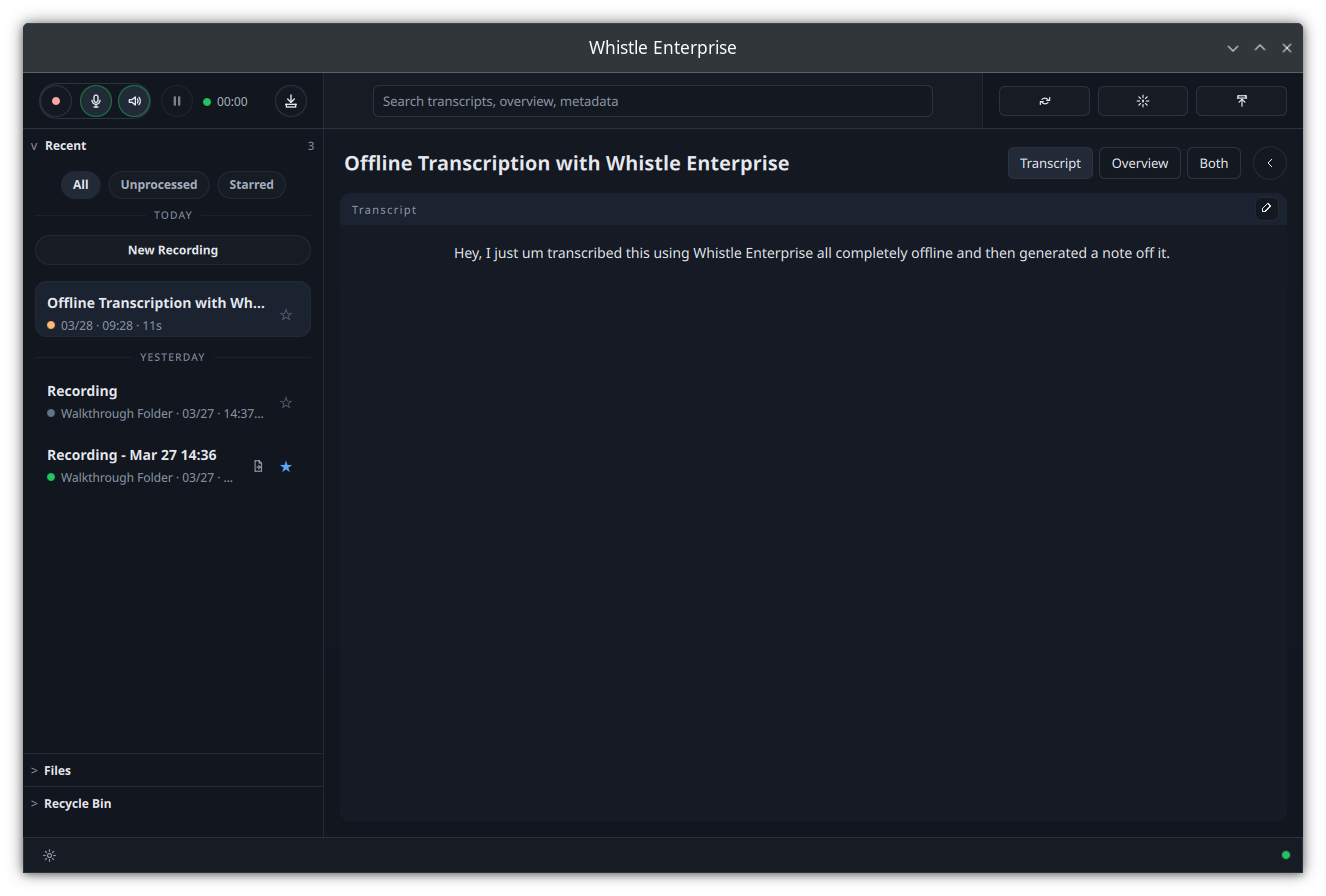
Task: Click the download recording icon
Action: tap(290, 101)
